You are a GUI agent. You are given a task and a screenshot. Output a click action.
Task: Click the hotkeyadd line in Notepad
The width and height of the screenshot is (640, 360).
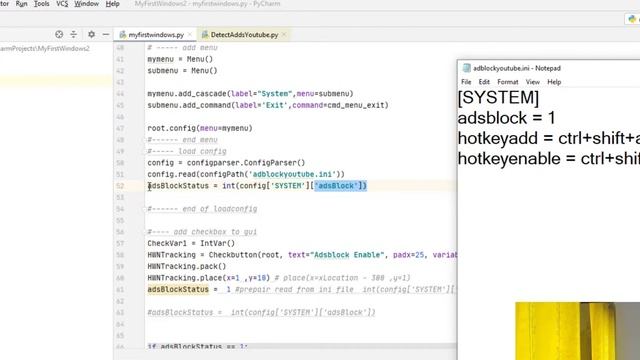point(549,138)
